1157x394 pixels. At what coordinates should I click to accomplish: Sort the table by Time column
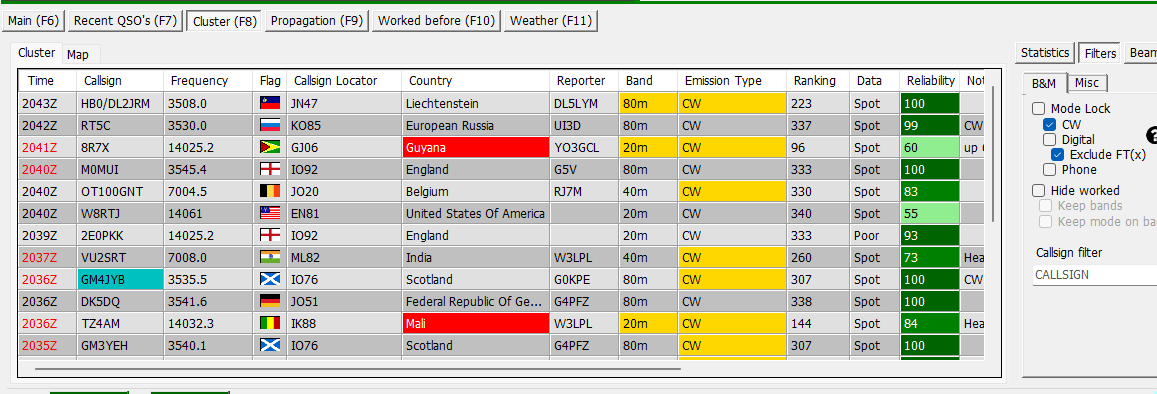click(x=48, y=81)
